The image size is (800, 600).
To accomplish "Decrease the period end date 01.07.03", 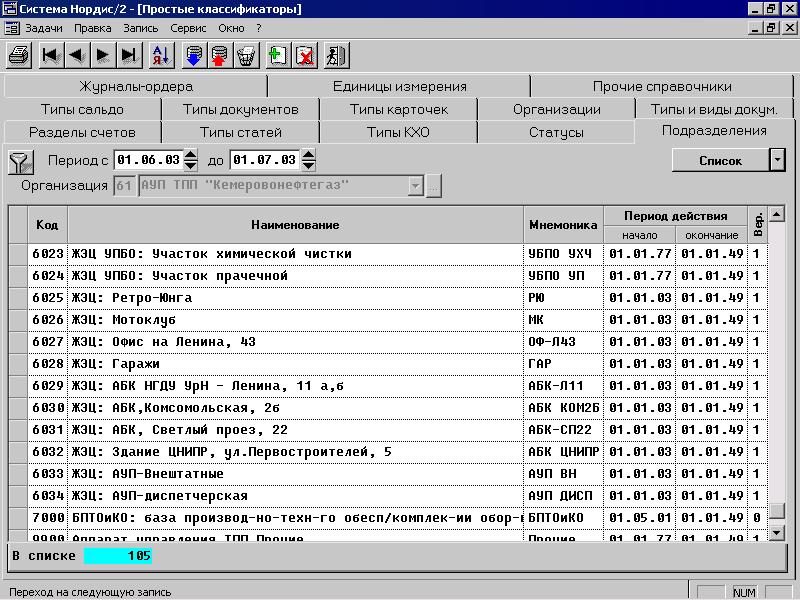I will (308, 165).
